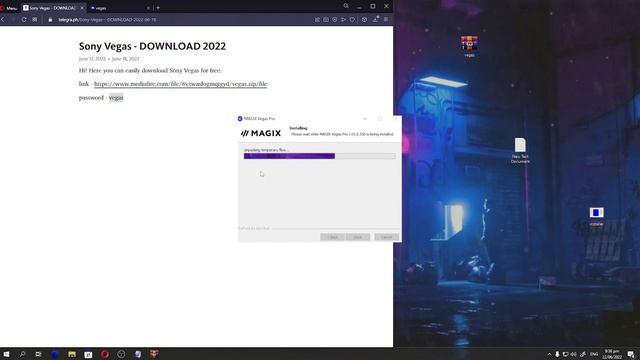Click the MAGIX Vegas Pro title bar icon
The image size is (640, 360).
[240, 119]
